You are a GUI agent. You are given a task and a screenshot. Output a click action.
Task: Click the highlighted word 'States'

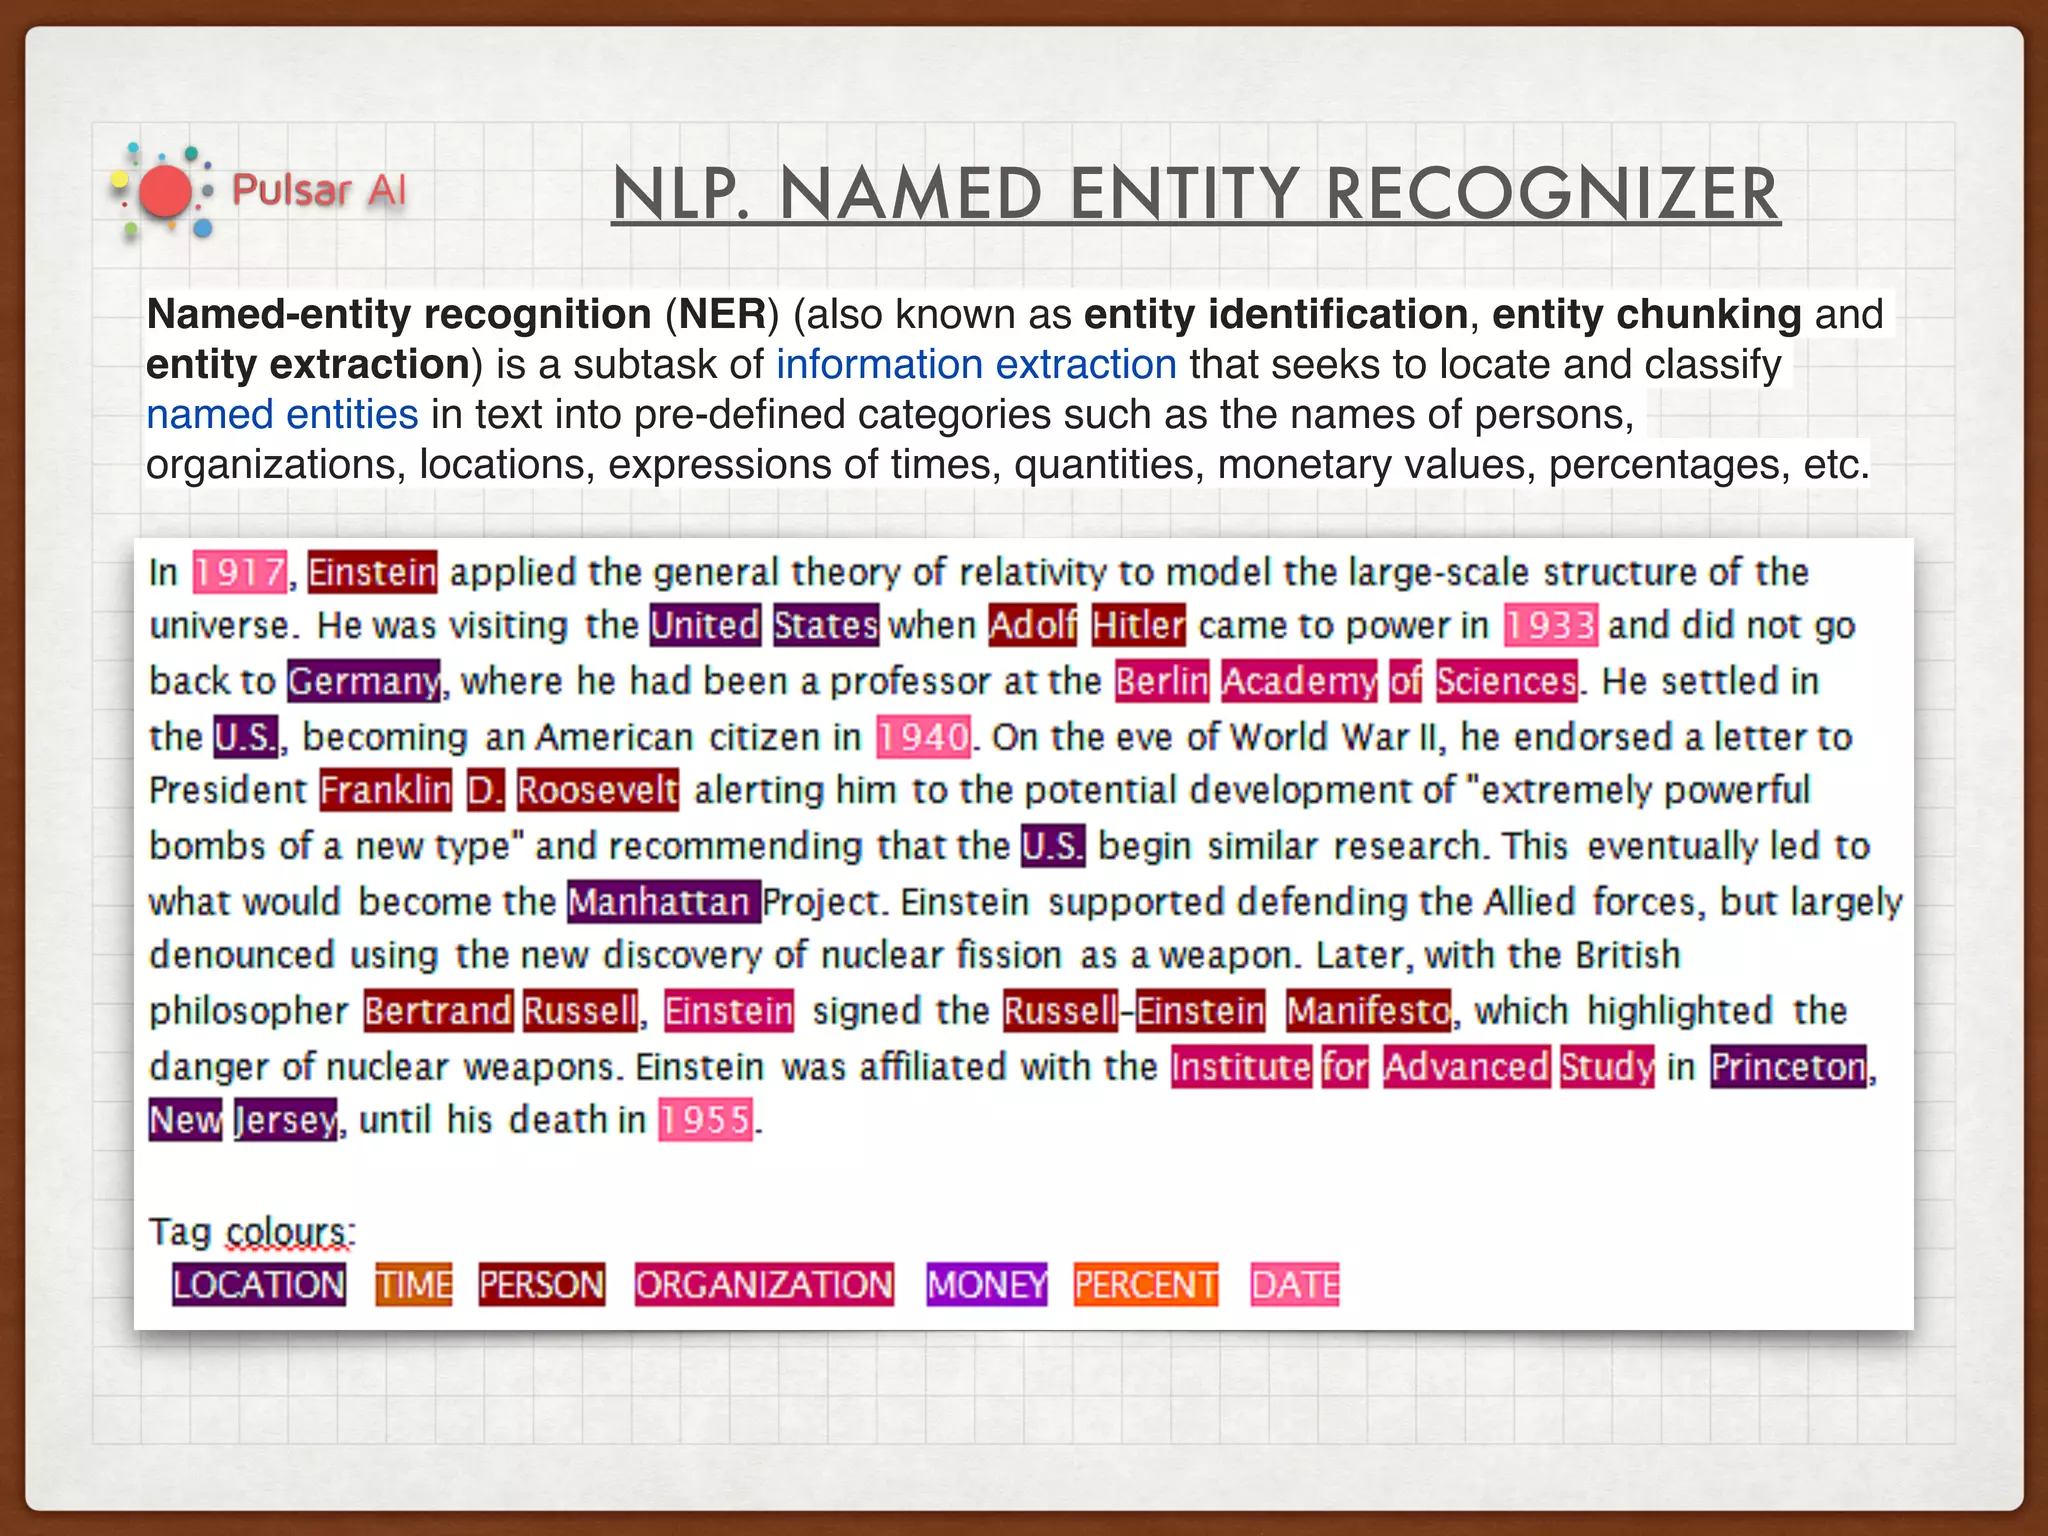[x=826, y=626]
